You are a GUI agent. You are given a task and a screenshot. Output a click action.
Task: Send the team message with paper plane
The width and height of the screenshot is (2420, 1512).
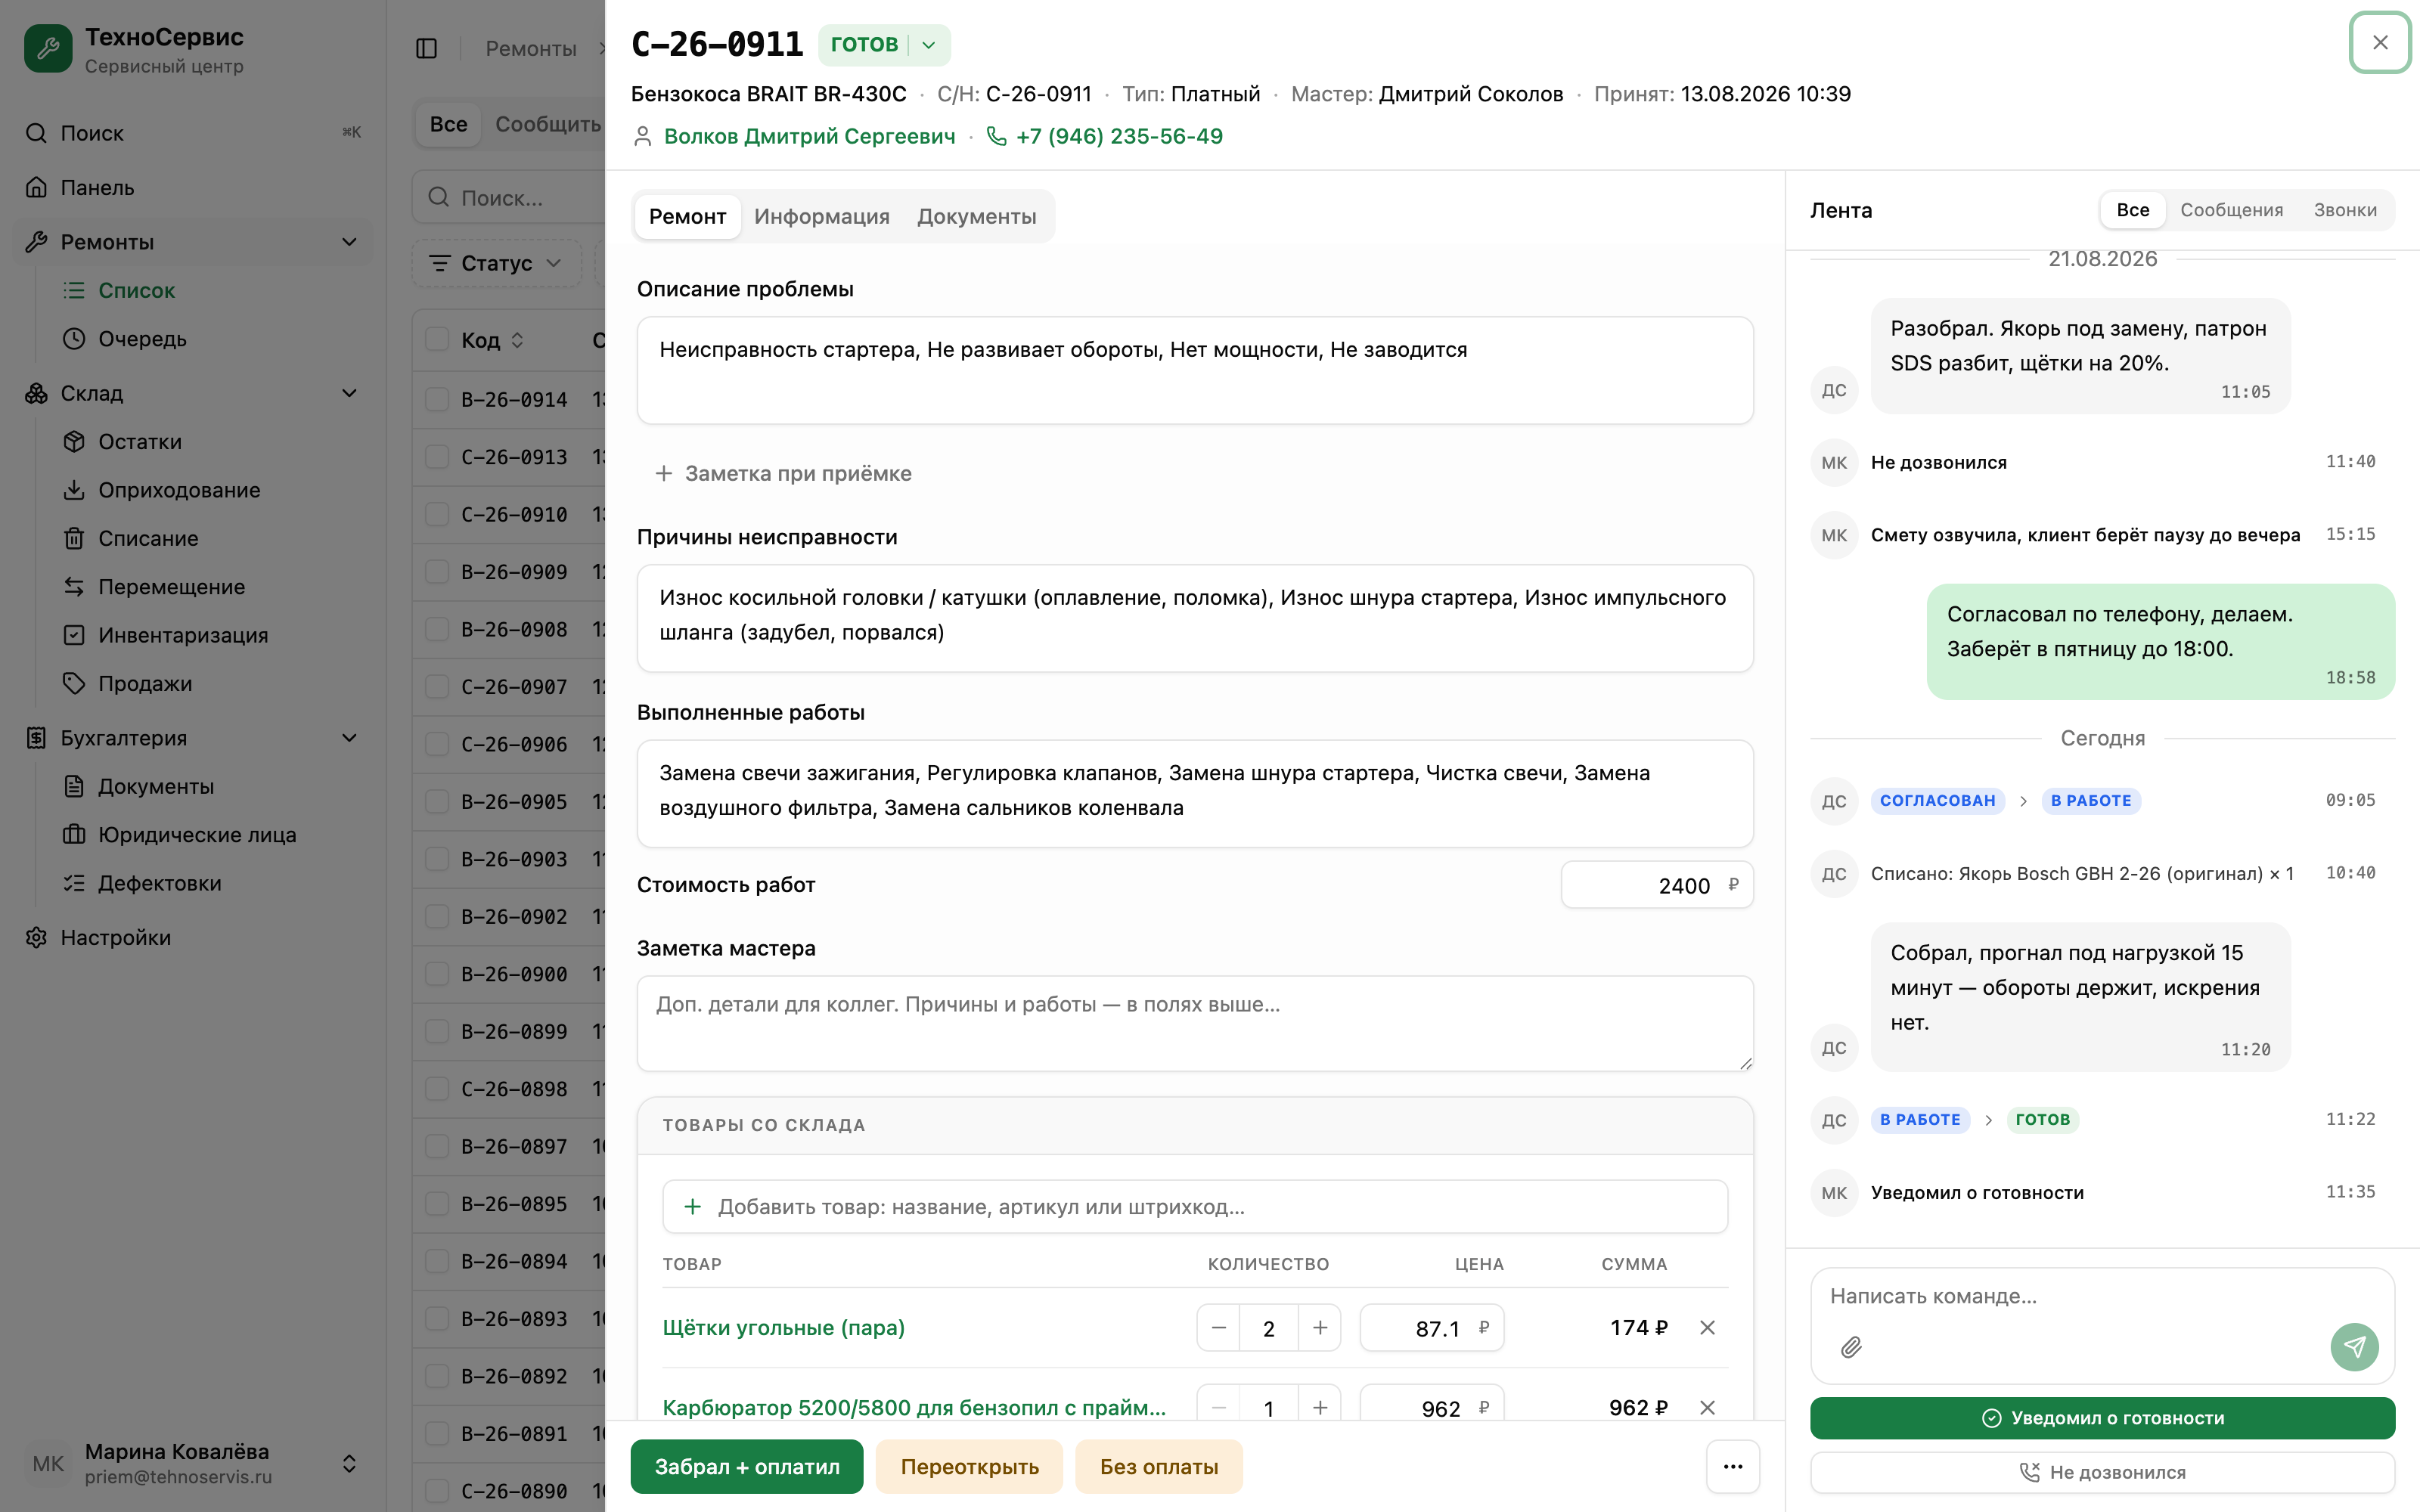[x=2355, y=1347]
